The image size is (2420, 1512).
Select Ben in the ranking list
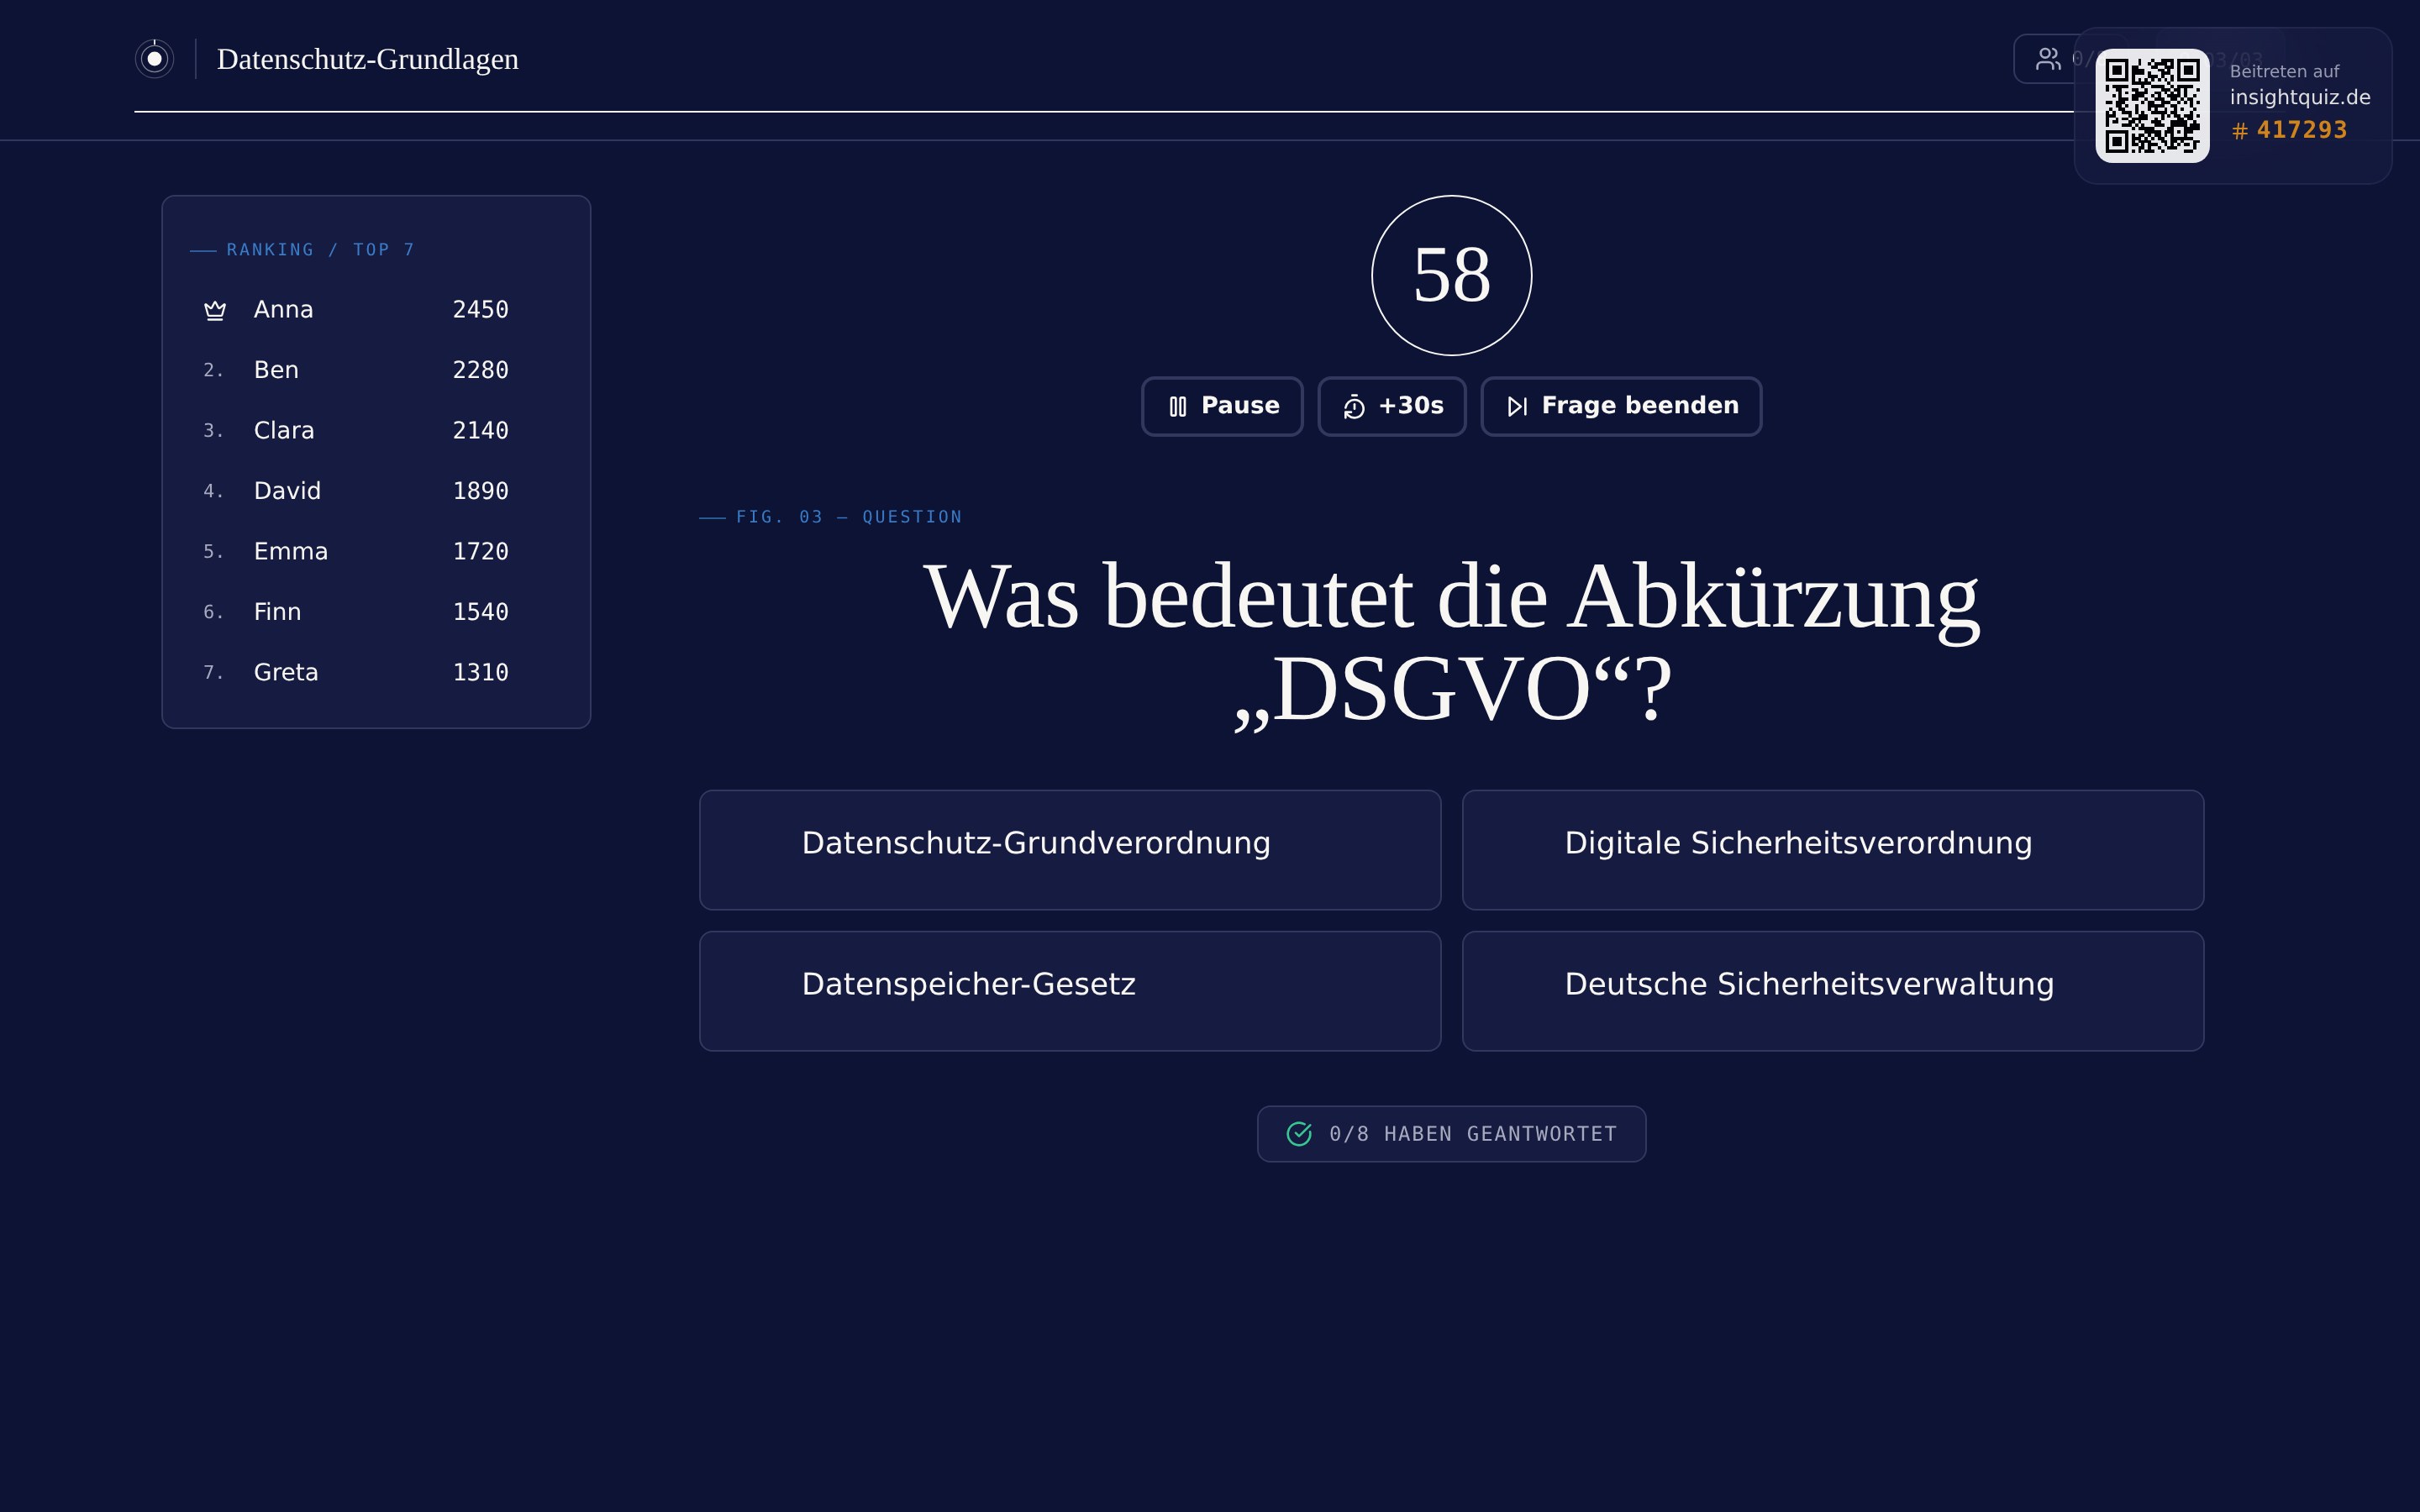pos(376,370)
